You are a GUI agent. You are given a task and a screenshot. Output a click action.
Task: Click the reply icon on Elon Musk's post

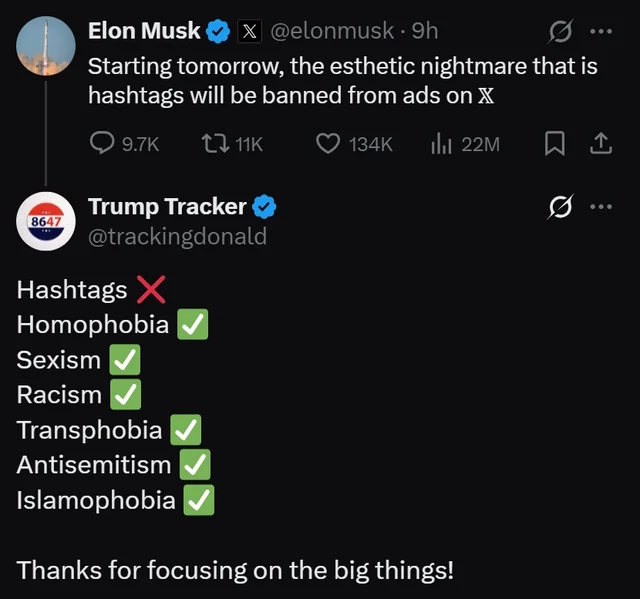[x=103, y=144]
